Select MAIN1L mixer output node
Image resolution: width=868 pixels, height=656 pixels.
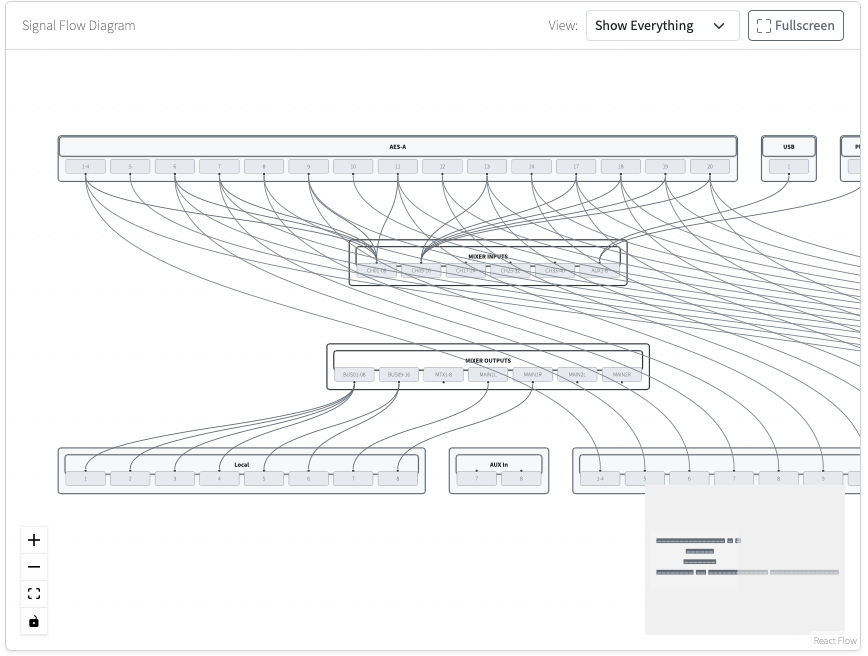pos(488,375)
